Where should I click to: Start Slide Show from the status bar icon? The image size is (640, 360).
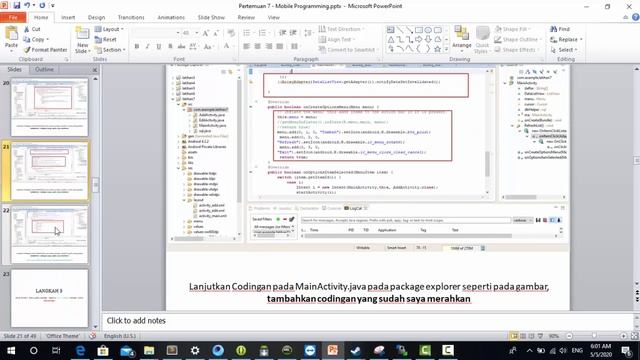click(x=540, y=336)
